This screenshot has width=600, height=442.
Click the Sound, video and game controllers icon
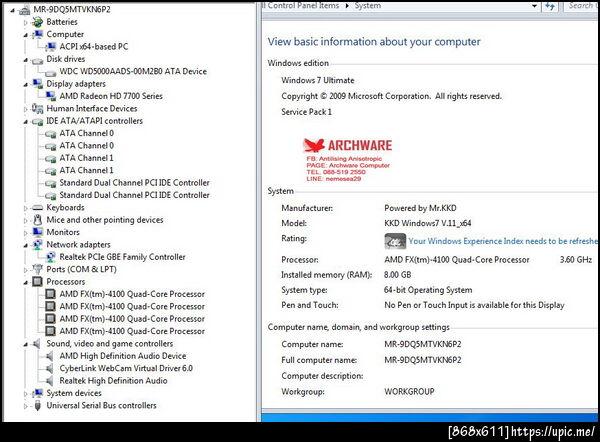(37, 344)
